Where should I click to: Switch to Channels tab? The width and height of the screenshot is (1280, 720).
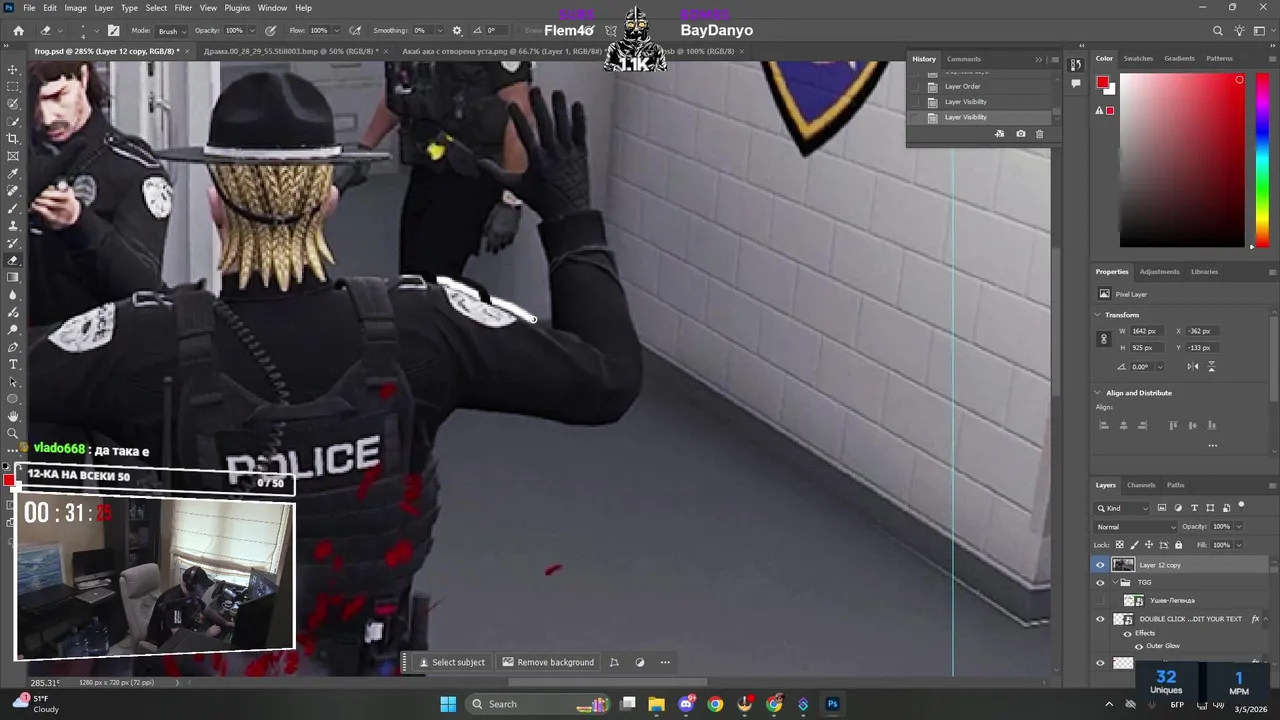(x=1141, y=485)
